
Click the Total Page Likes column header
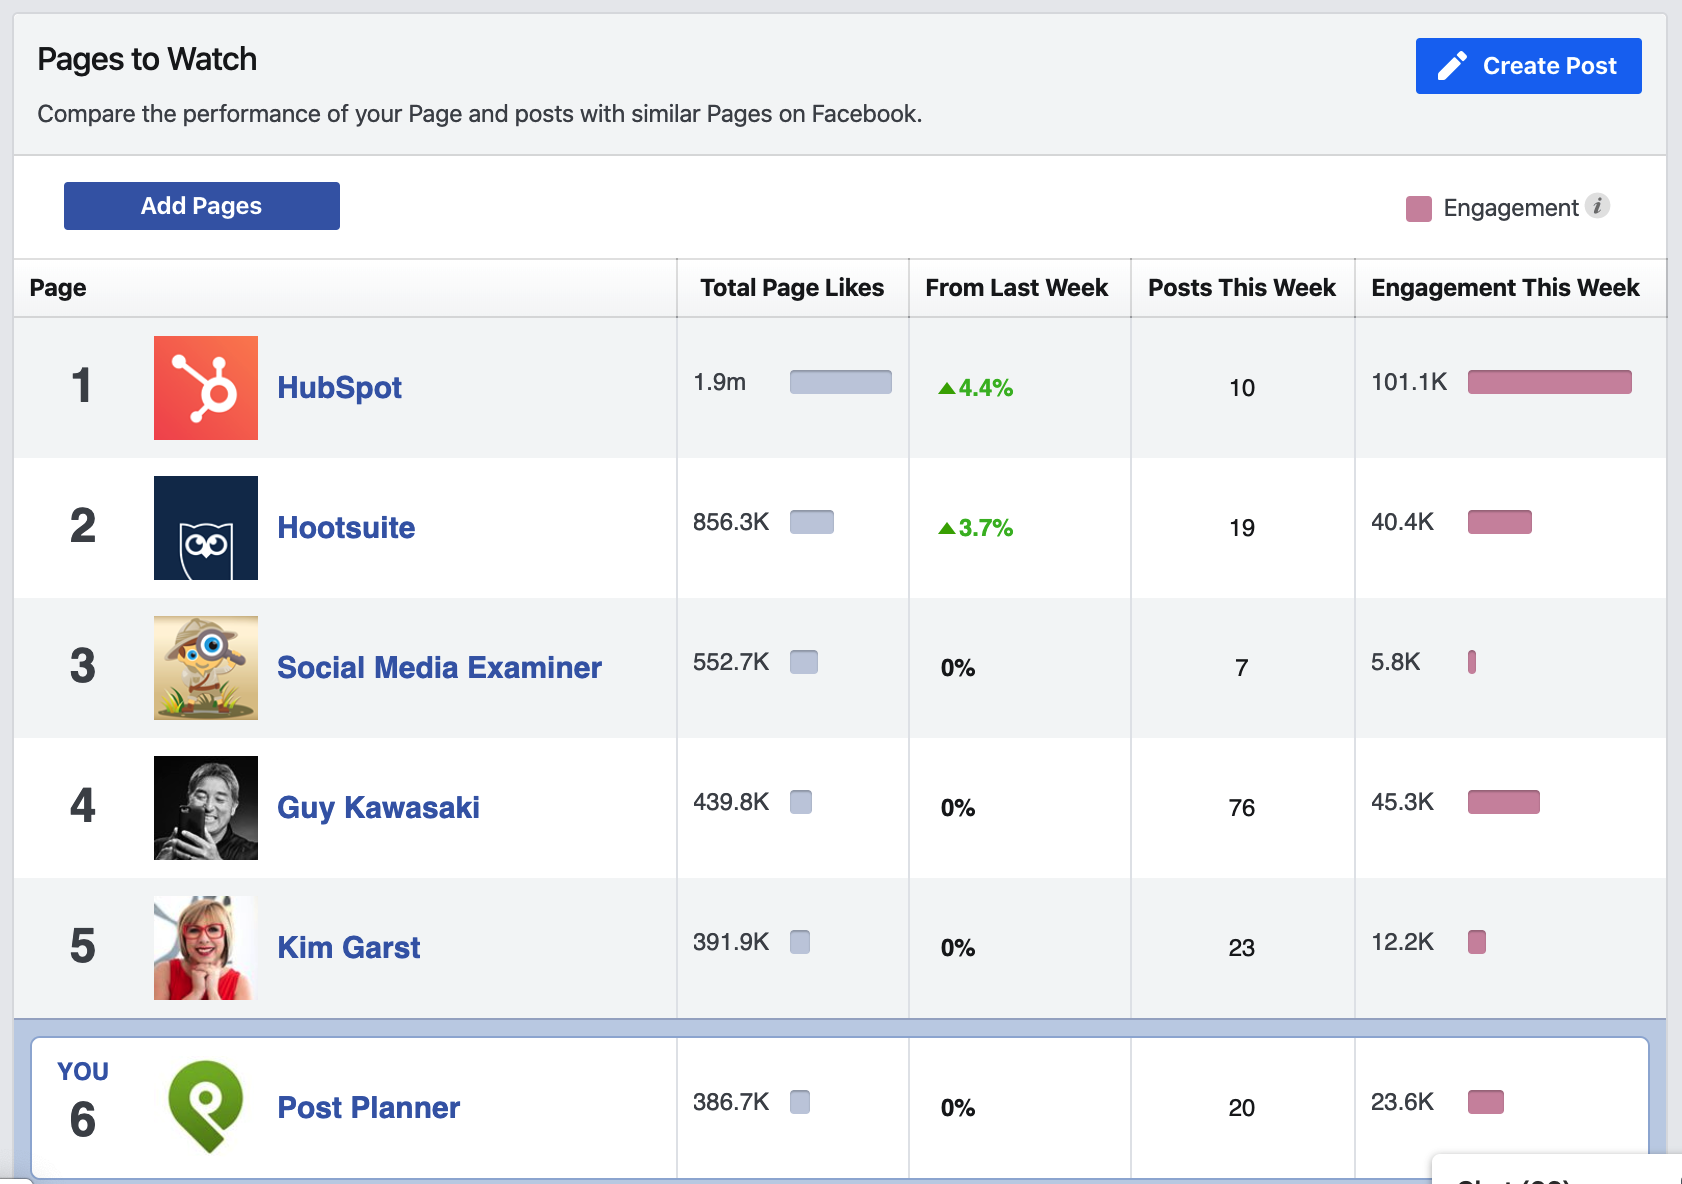[791, 287]
